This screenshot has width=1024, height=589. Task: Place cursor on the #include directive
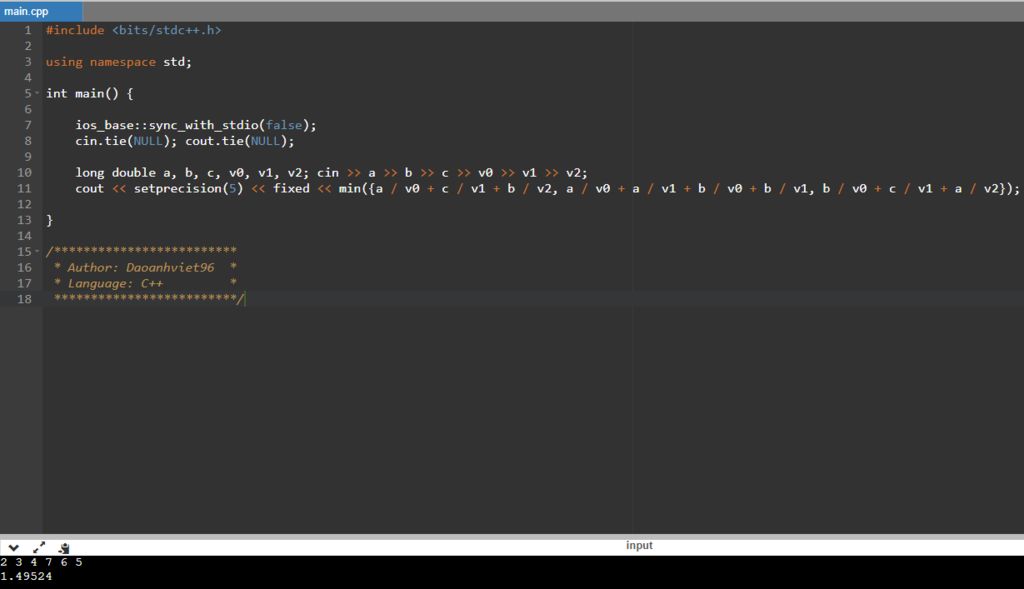click(x=75, y=30)
